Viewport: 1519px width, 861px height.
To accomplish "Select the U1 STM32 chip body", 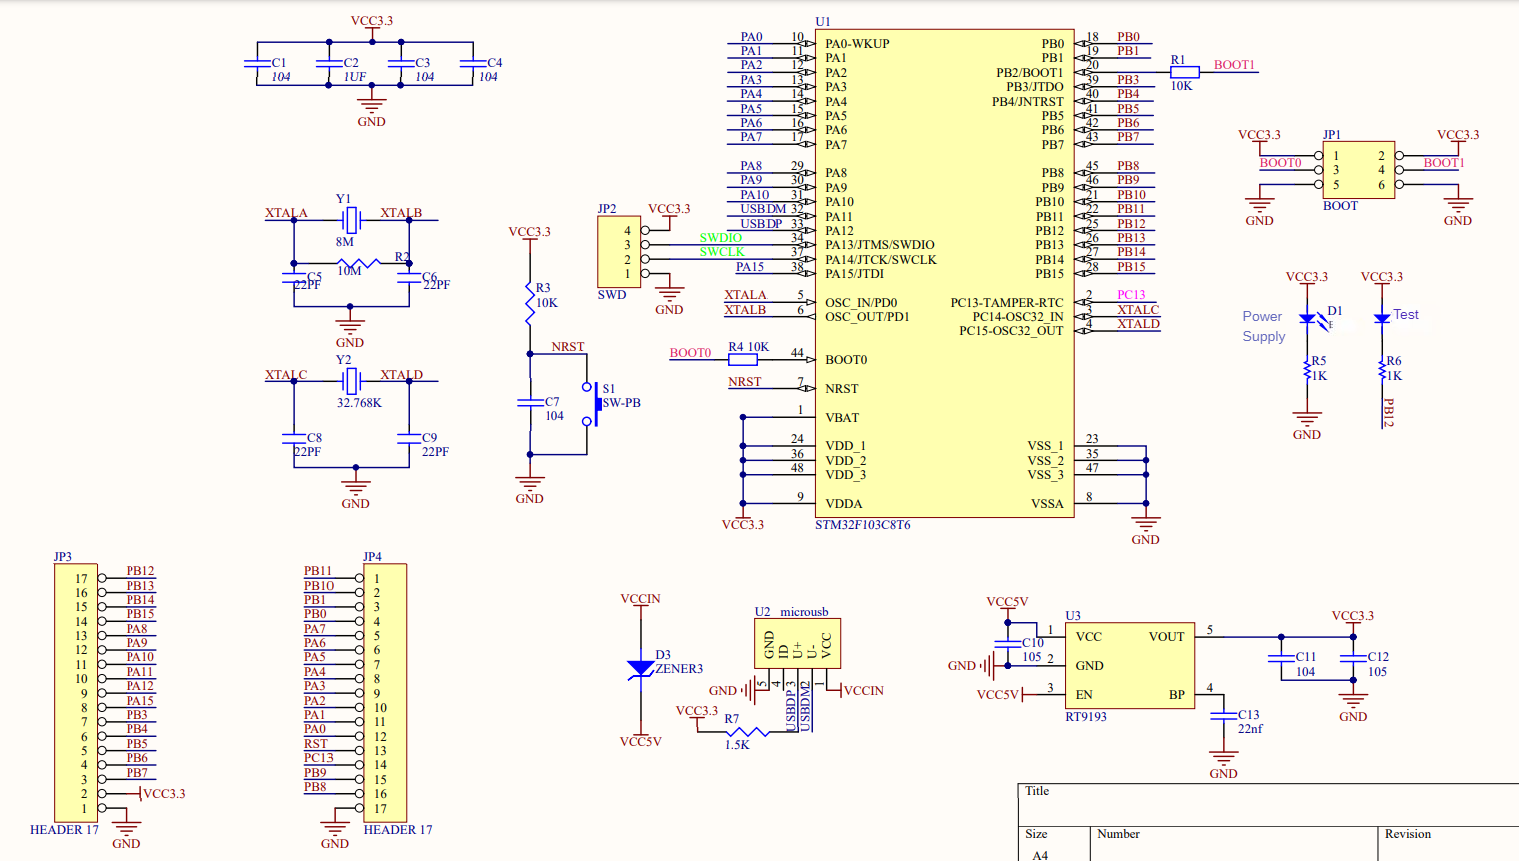I will pos(945,273).
